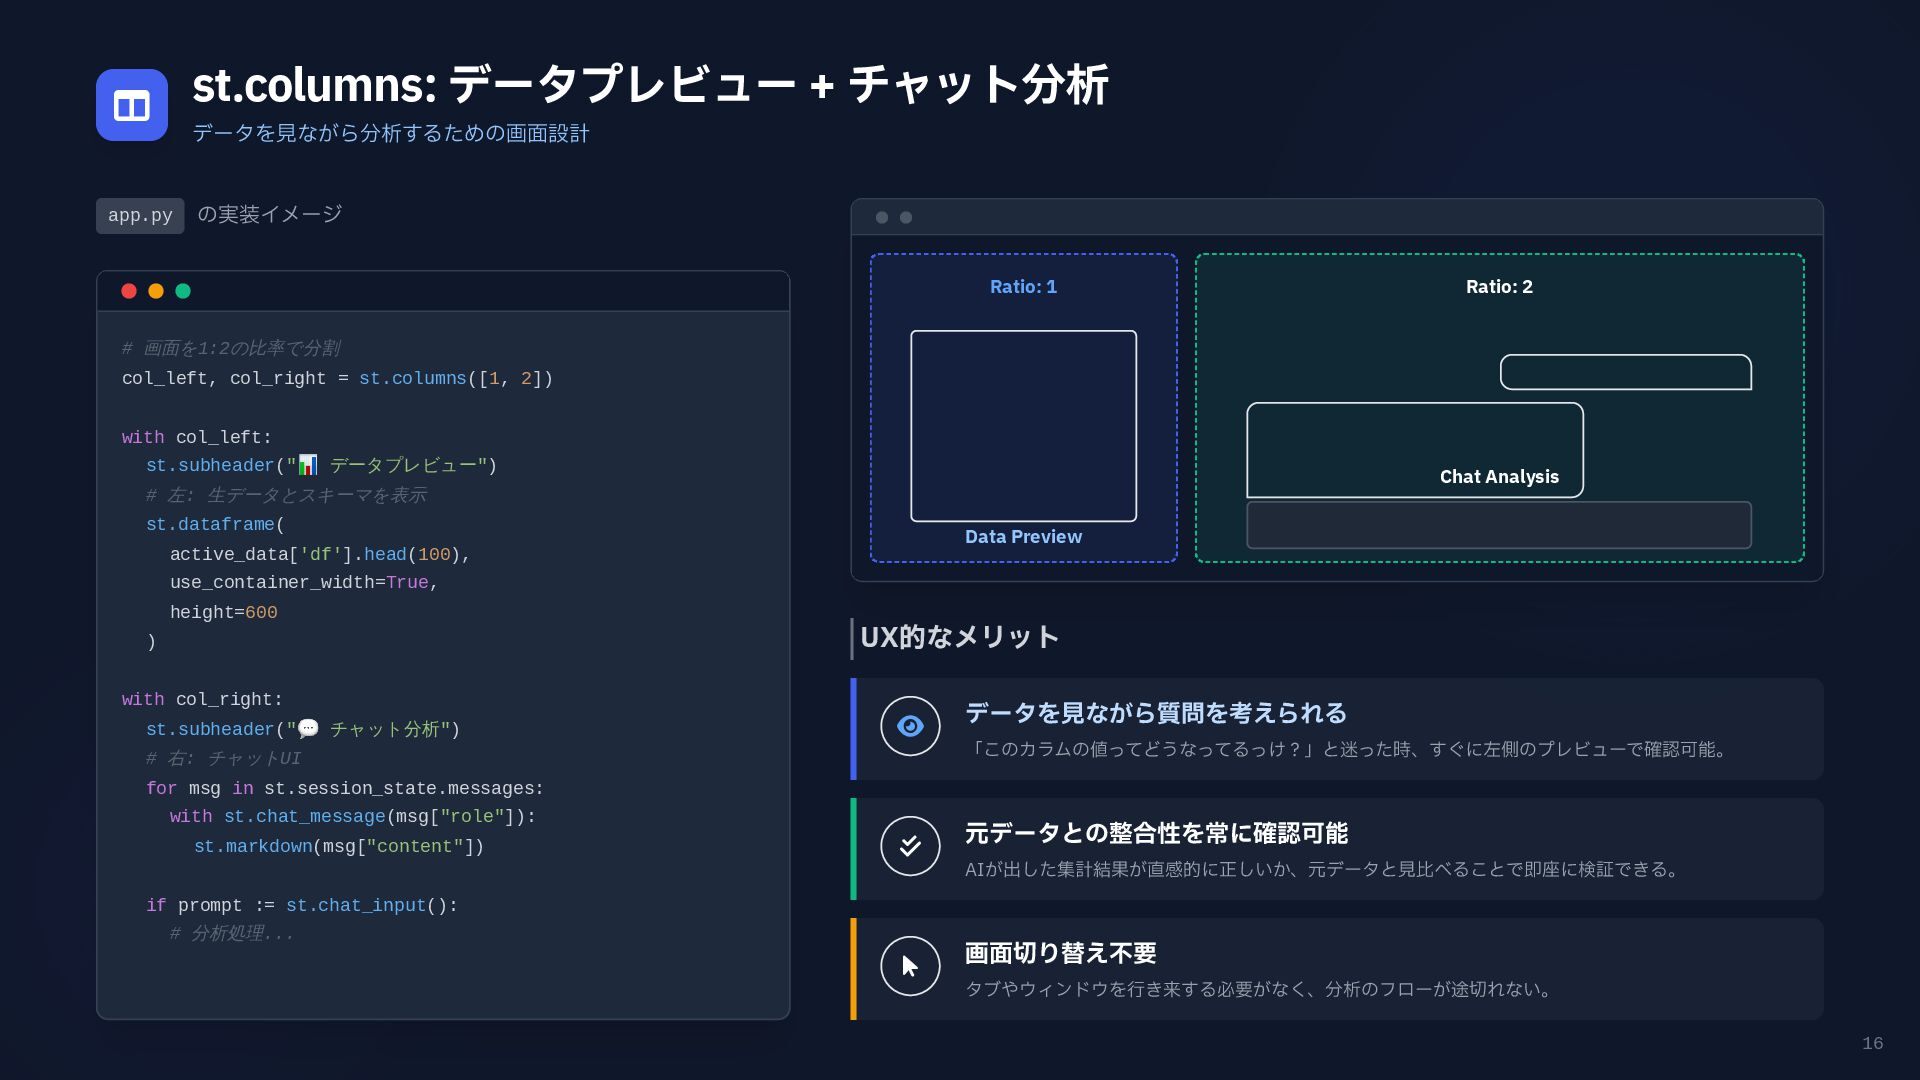This screenshot has height=1080, width=1920.
Task: Click the red dot in code window
Action: point(129,291)
